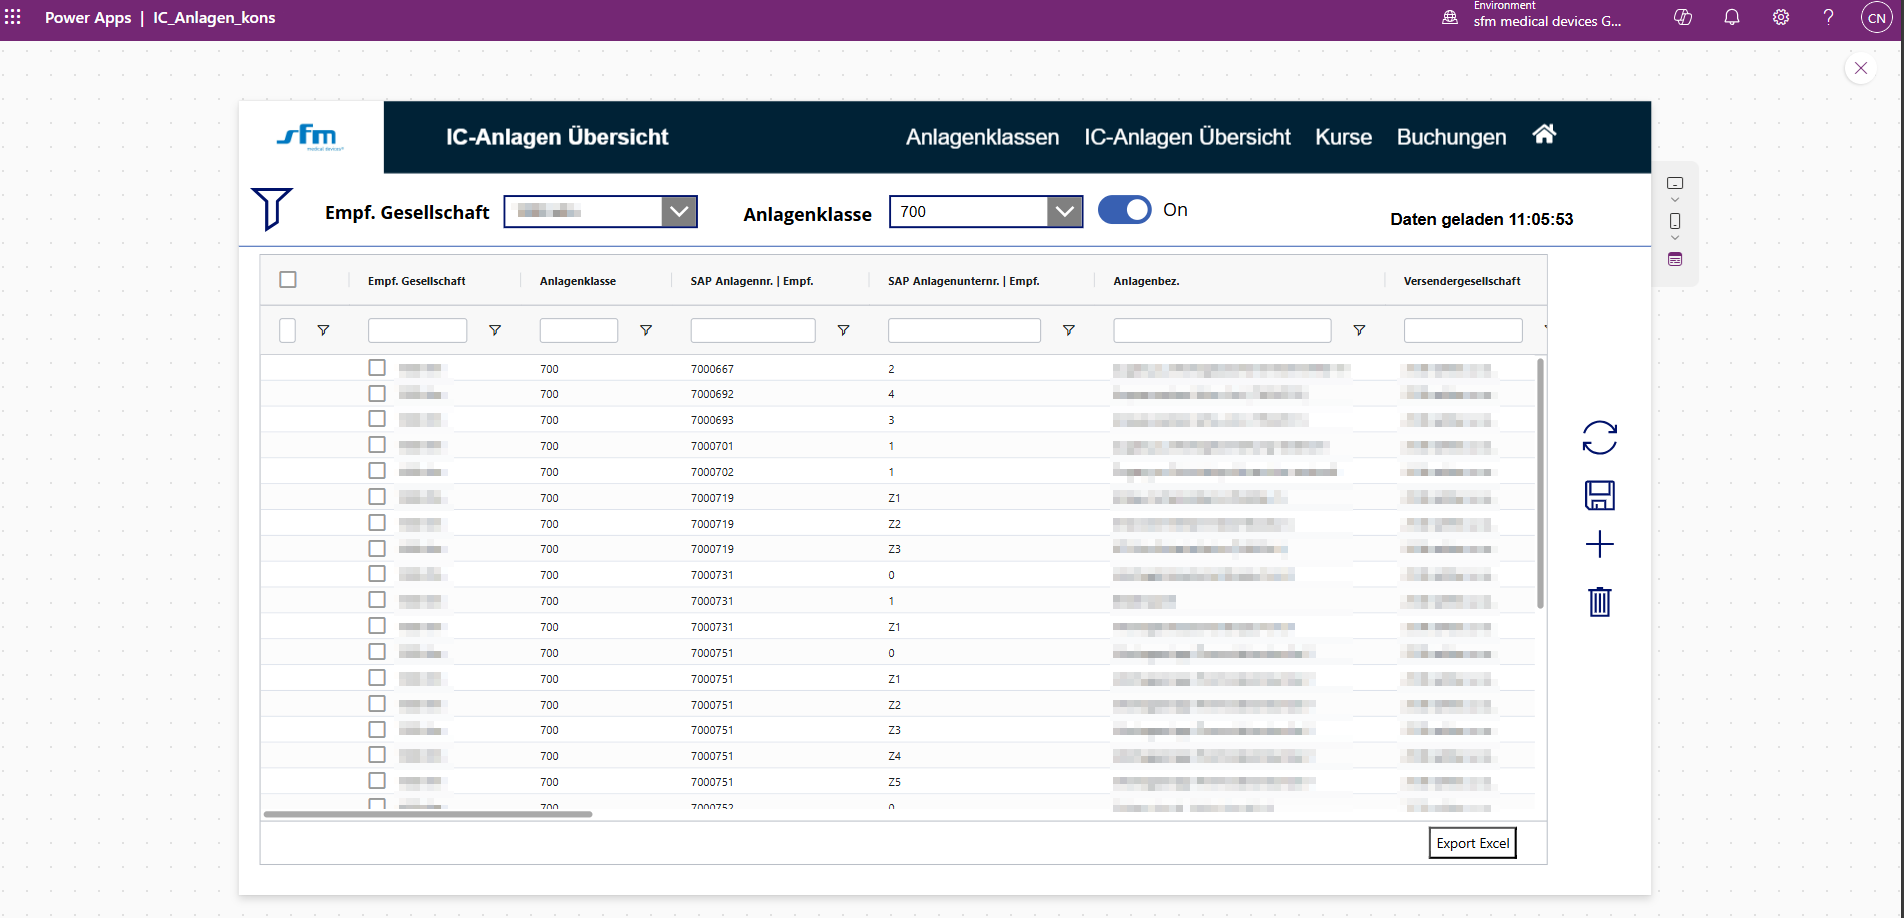Click the Anlagenbez. filter text field
This screenshot has height=918, width=1904.
coord(1221,331)
